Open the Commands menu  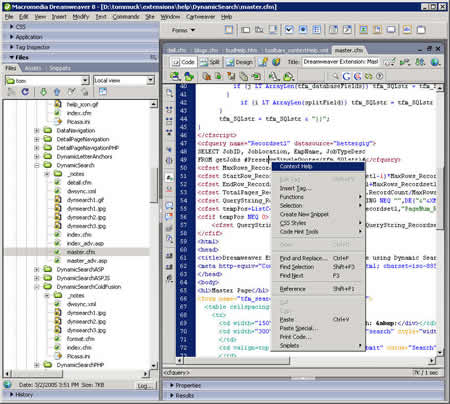pos(126,16)
